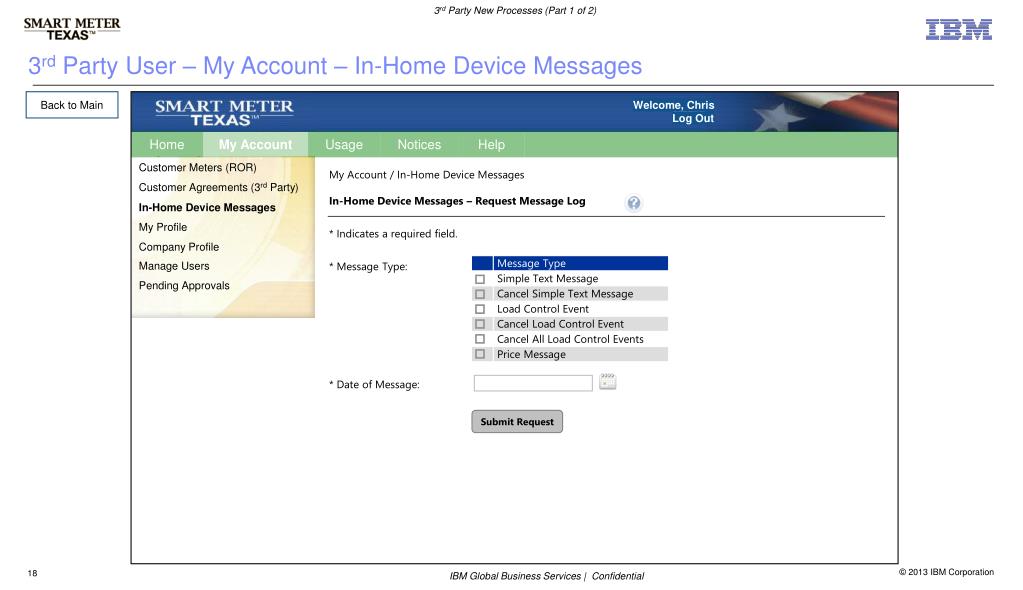Open the Help tab
1023x590 pixels.
coord(491,145)
